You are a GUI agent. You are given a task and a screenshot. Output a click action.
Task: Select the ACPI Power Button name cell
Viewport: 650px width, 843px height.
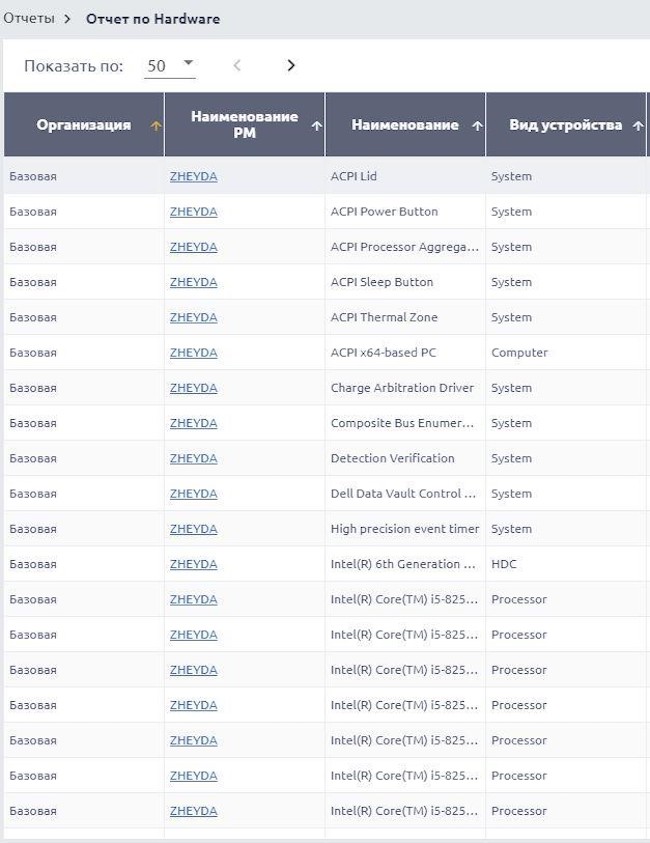click(384, 212)
